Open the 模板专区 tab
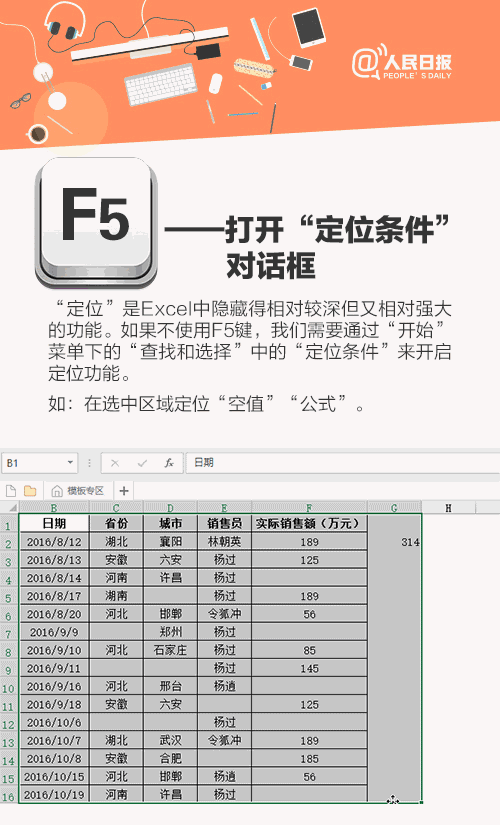This screenshot has height=825, width=500. tap(78, 491)
